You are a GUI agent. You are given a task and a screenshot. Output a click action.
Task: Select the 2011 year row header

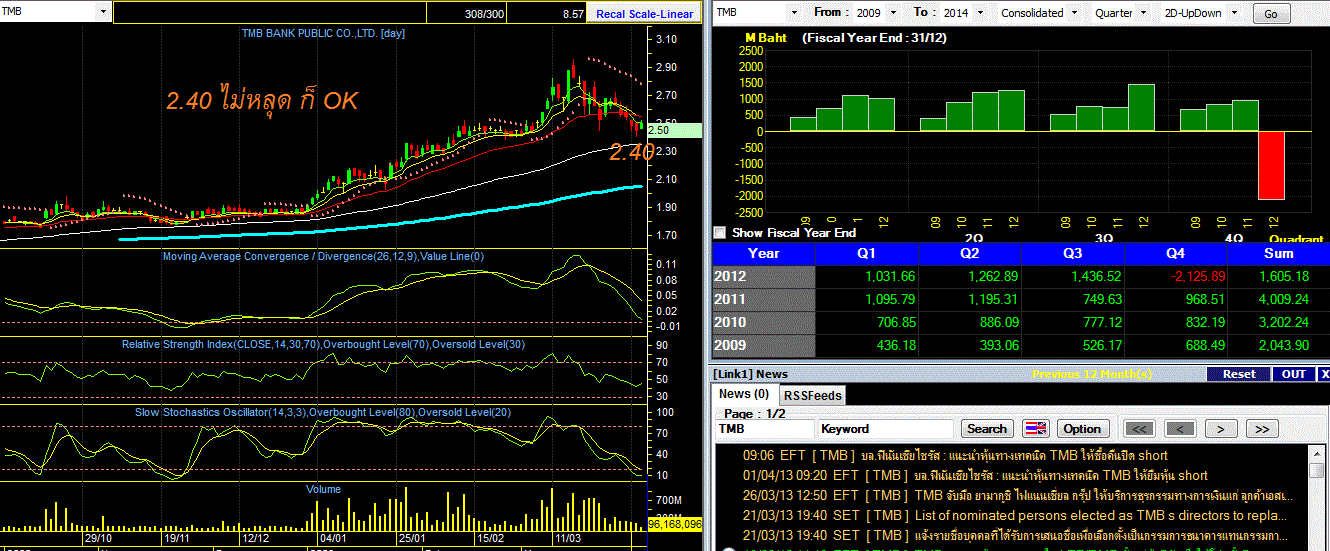[x=763, y=299]
